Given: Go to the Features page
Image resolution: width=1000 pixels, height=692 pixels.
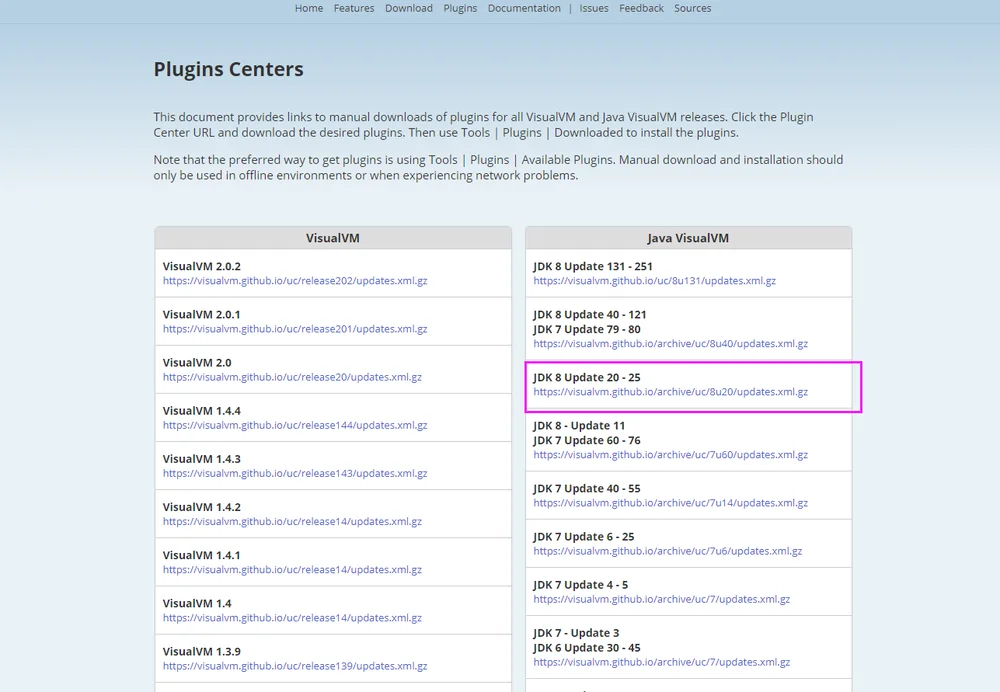Looking at the screenshot, I should (354, 8).
